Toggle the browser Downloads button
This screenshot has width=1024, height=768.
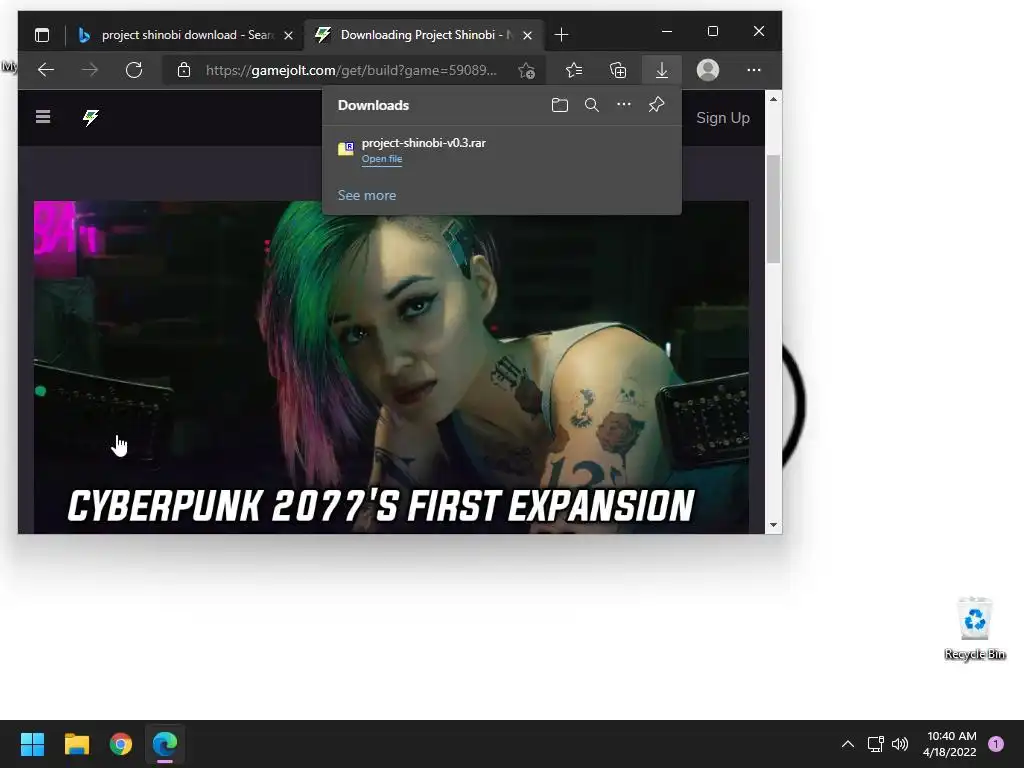click(x=662, y=70)
